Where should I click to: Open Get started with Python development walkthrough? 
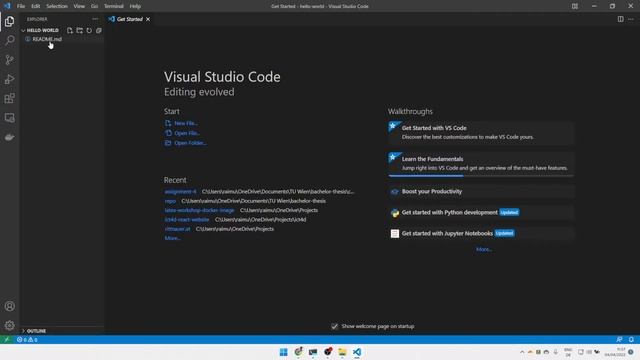point(481,212)
